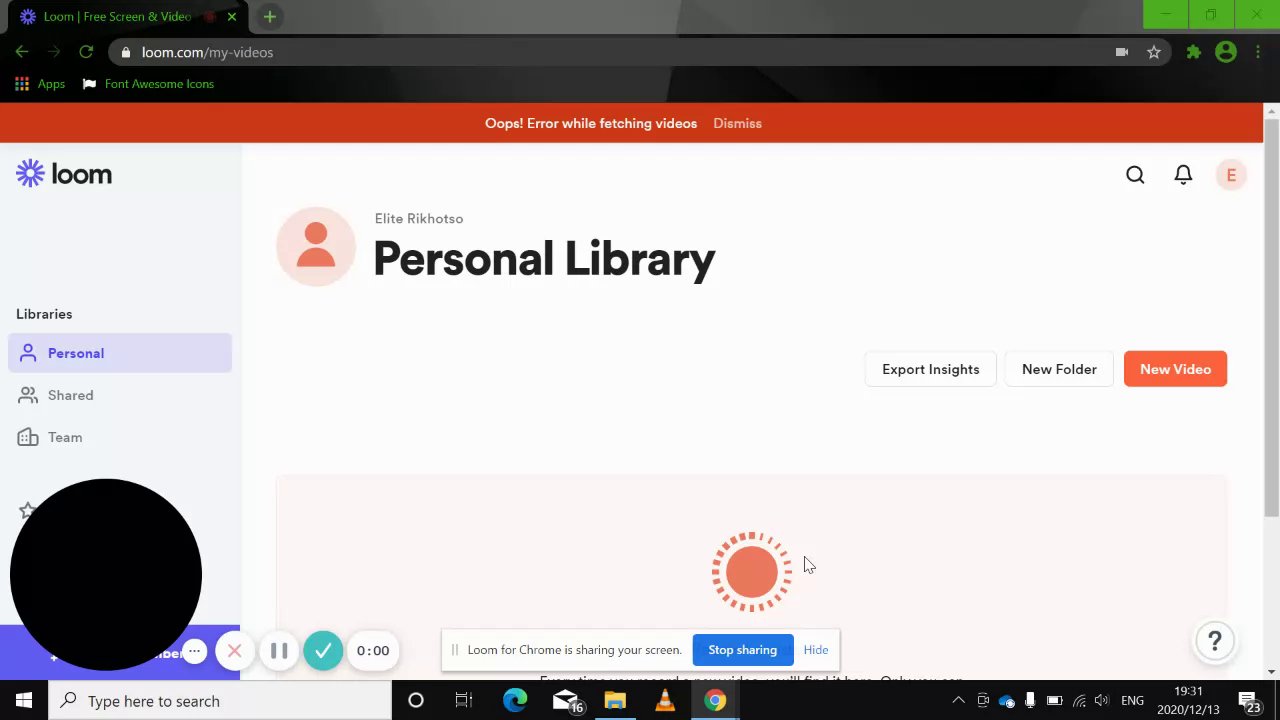
Task: Open the Action Center notifications
Action: pos(1250,701)
